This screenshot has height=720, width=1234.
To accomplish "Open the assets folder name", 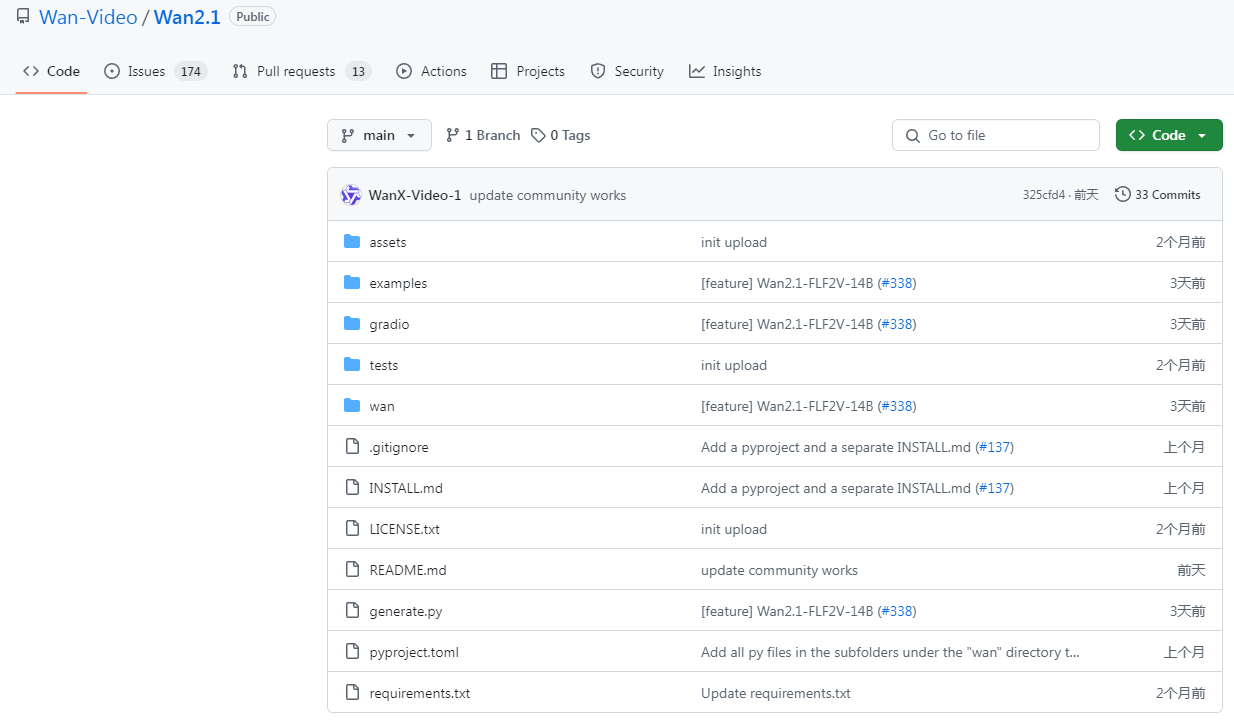I will pos(388,242).
